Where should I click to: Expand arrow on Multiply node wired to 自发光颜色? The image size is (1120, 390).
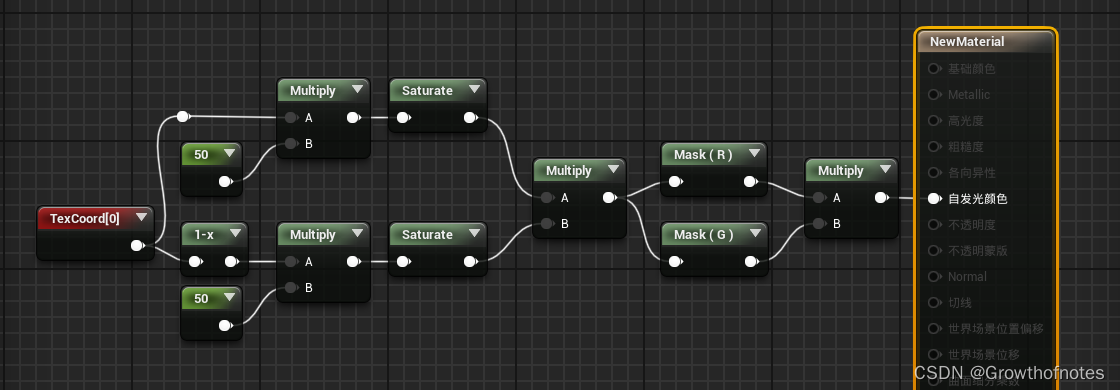(885, 170)
